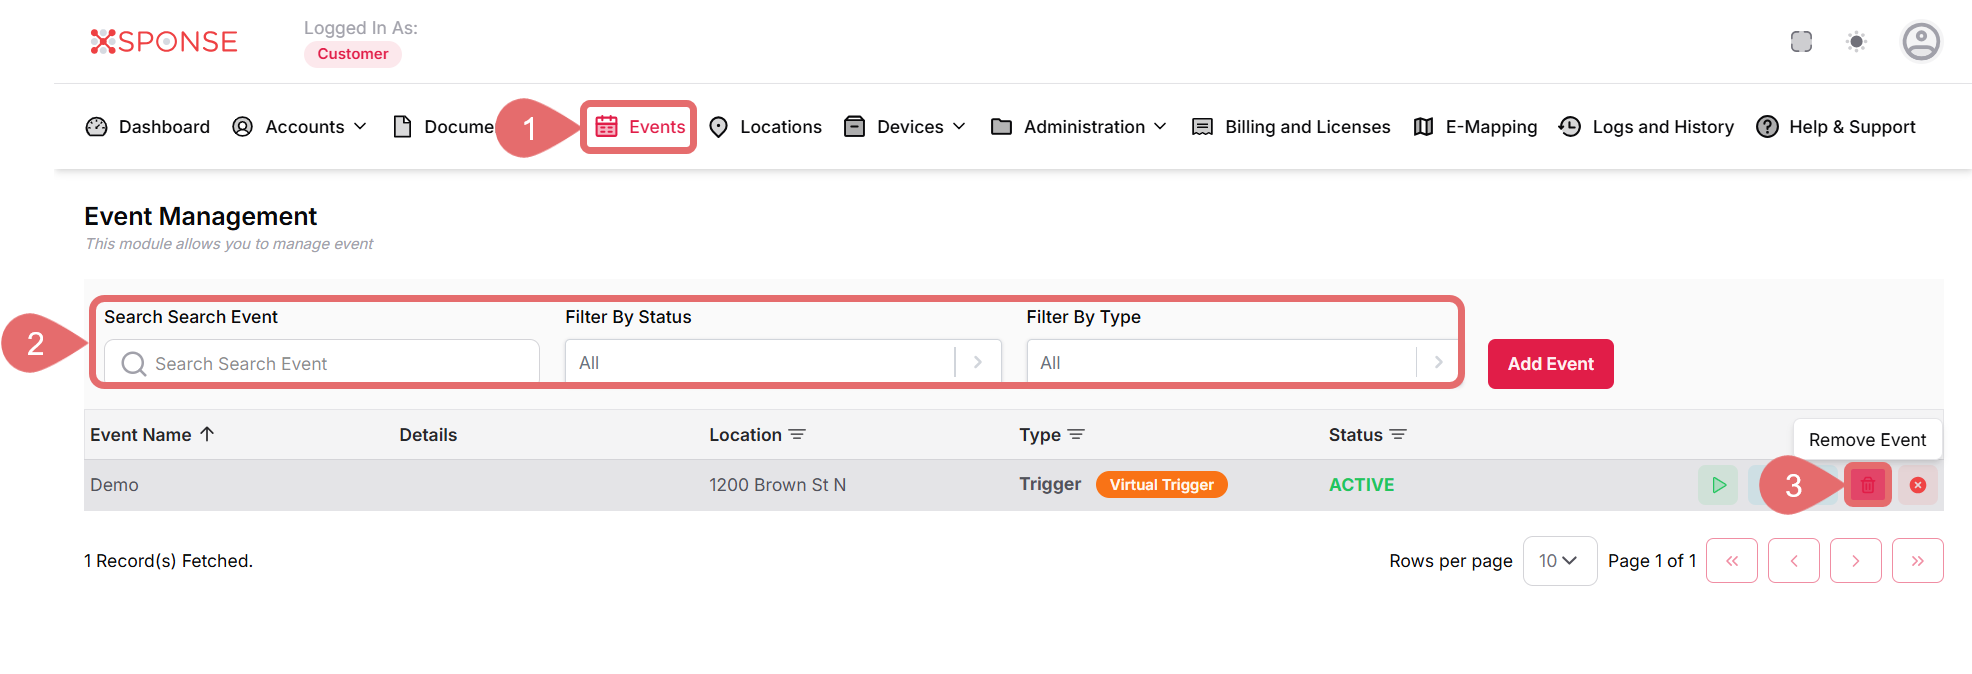Image resolution: width=1972 pixels, height=674 pixels.
Task: Jump to the last page of results
Action: coord(1917,561)
